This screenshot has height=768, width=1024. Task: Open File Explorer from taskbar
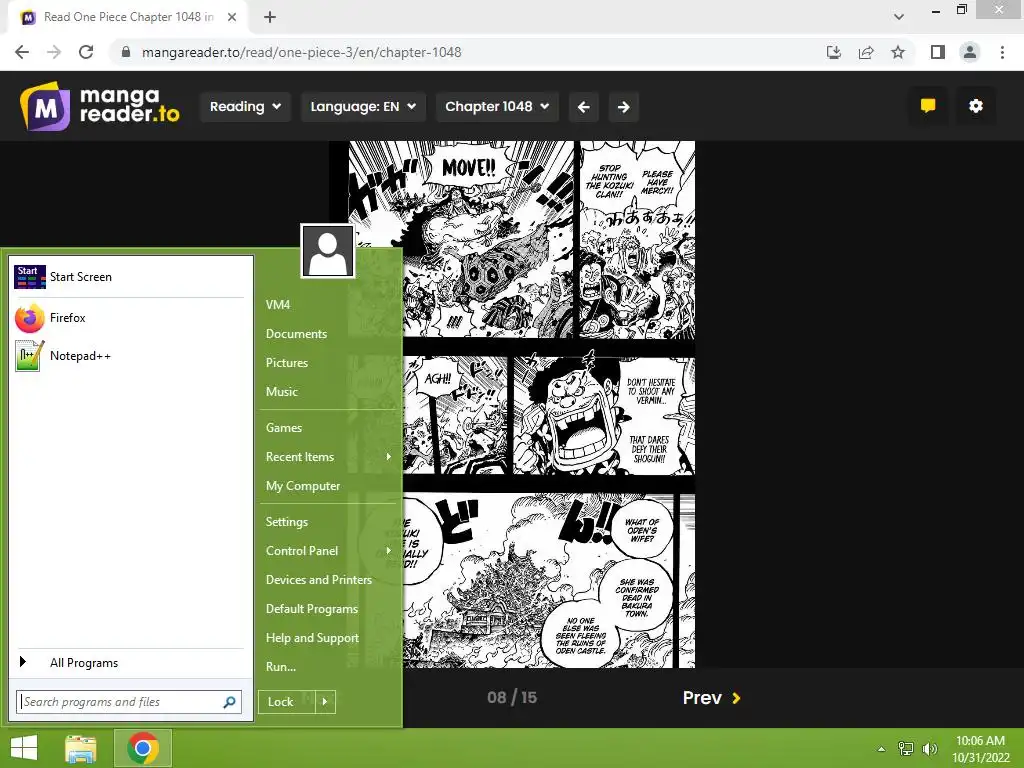(x=81, y=748)
